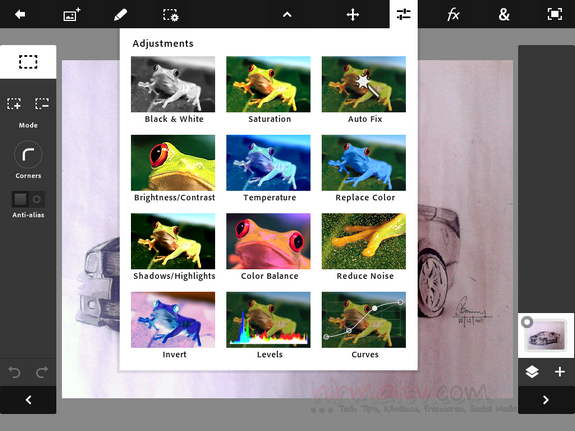Image resolution: width=575 pixels, height=431 pixels.
Task: Click the Adjustments panel heading
Action: click(163, 44)
